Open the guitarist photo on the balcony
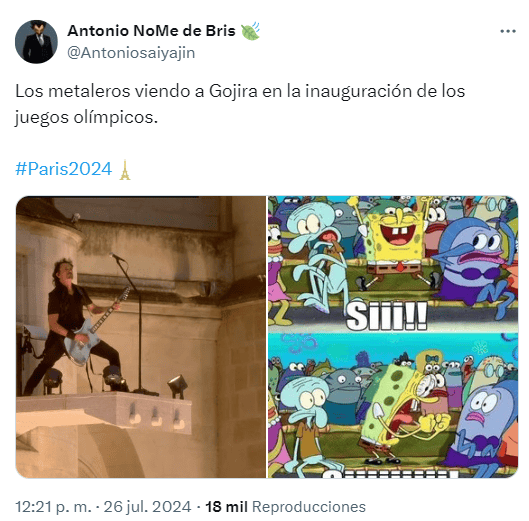 pos(141,337)
